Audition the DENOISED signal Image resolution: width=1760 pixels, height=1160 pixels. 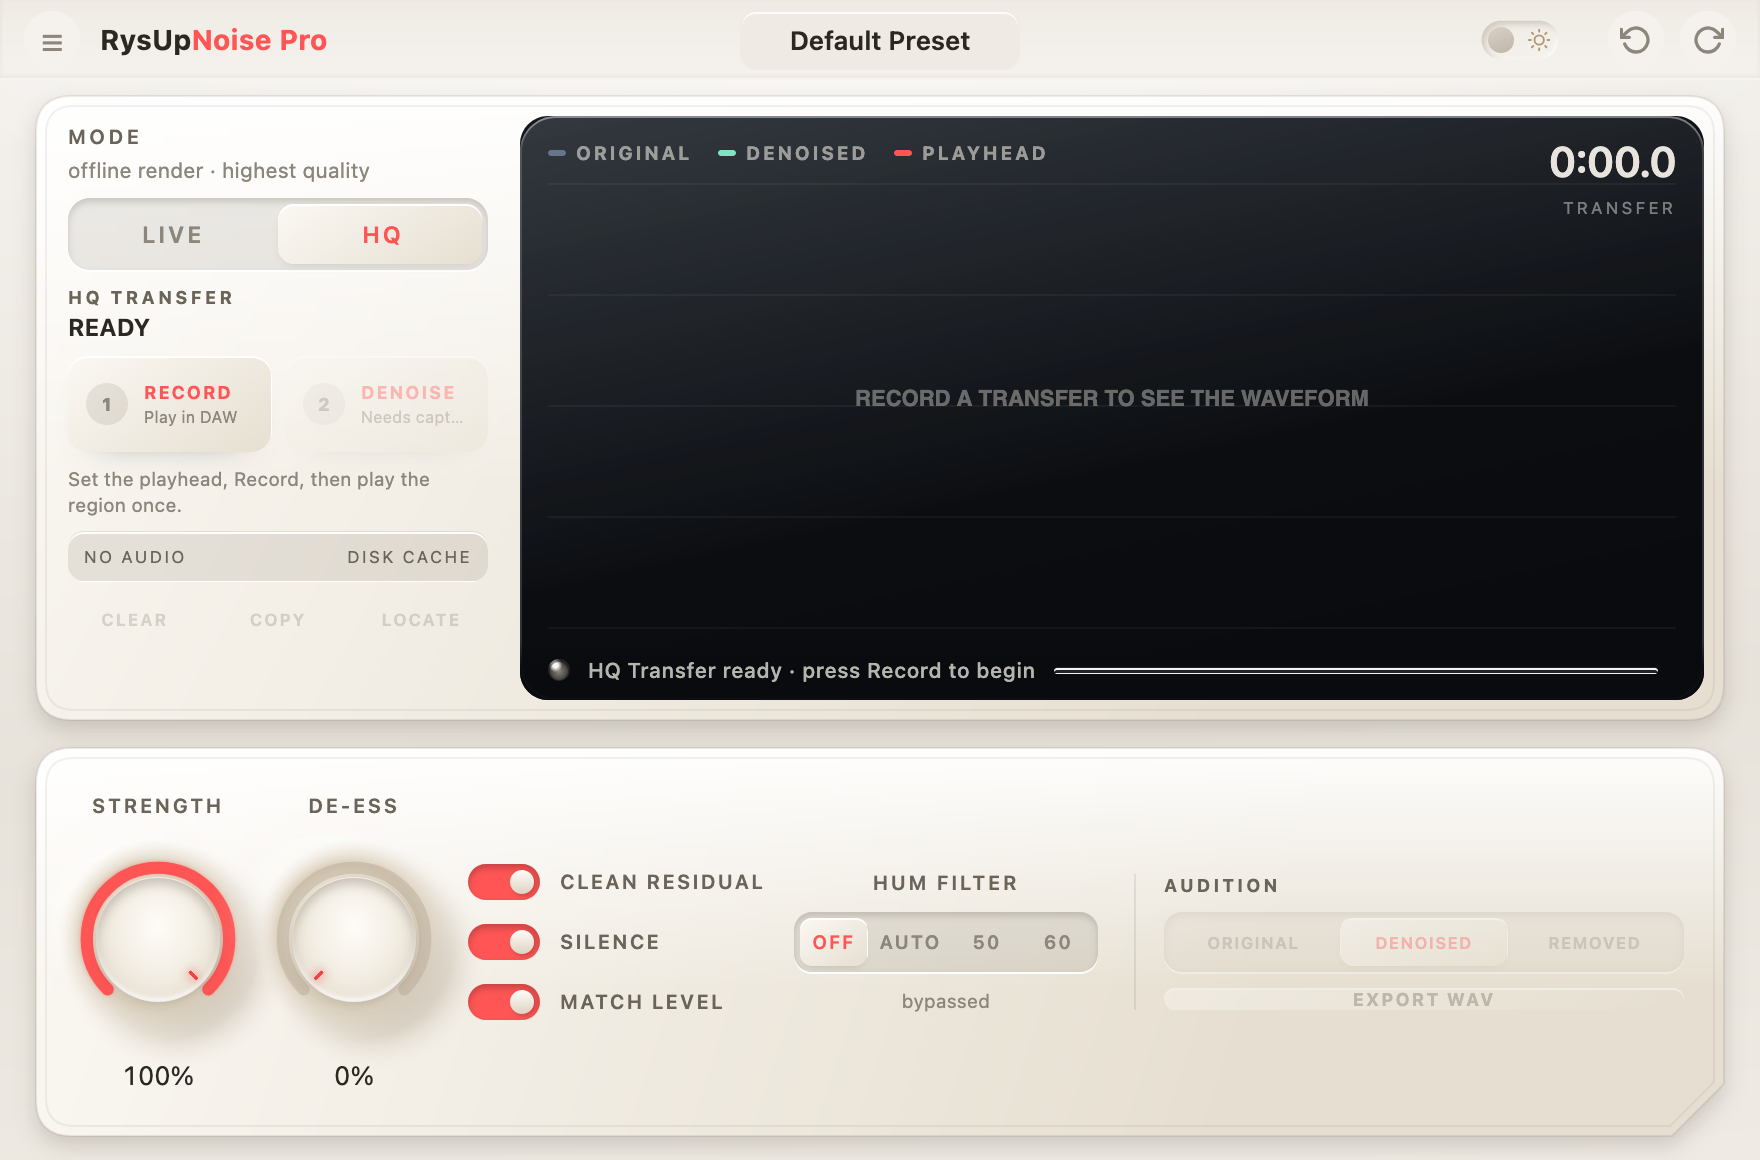click(1423, 943)
